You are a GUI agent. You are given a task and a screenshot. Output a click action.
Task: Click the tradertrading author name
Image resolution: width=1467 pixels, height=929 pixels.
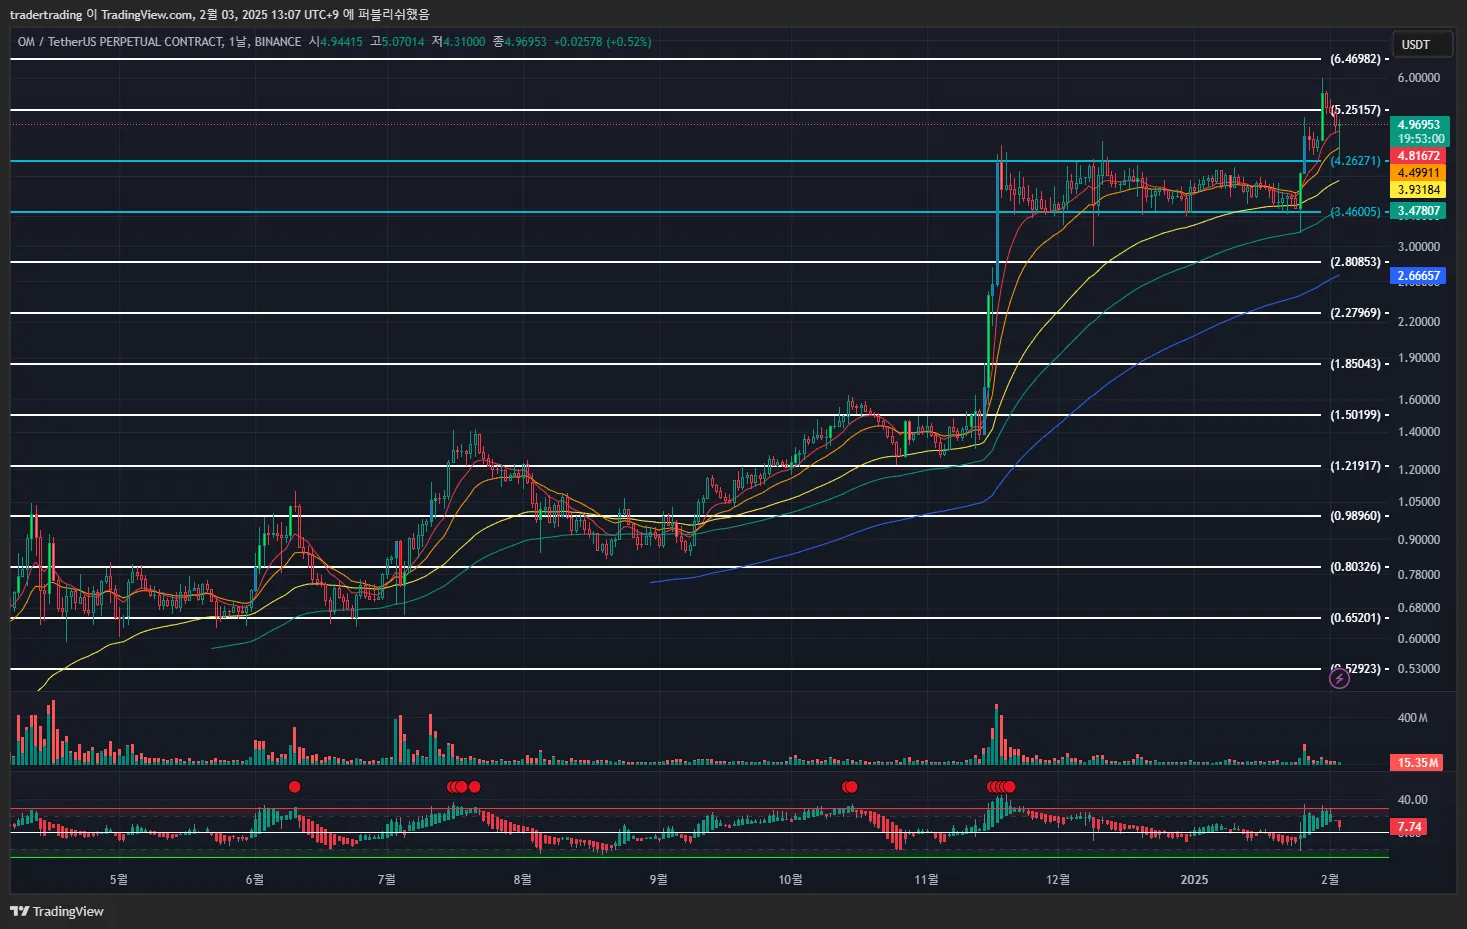pos(46,14)
